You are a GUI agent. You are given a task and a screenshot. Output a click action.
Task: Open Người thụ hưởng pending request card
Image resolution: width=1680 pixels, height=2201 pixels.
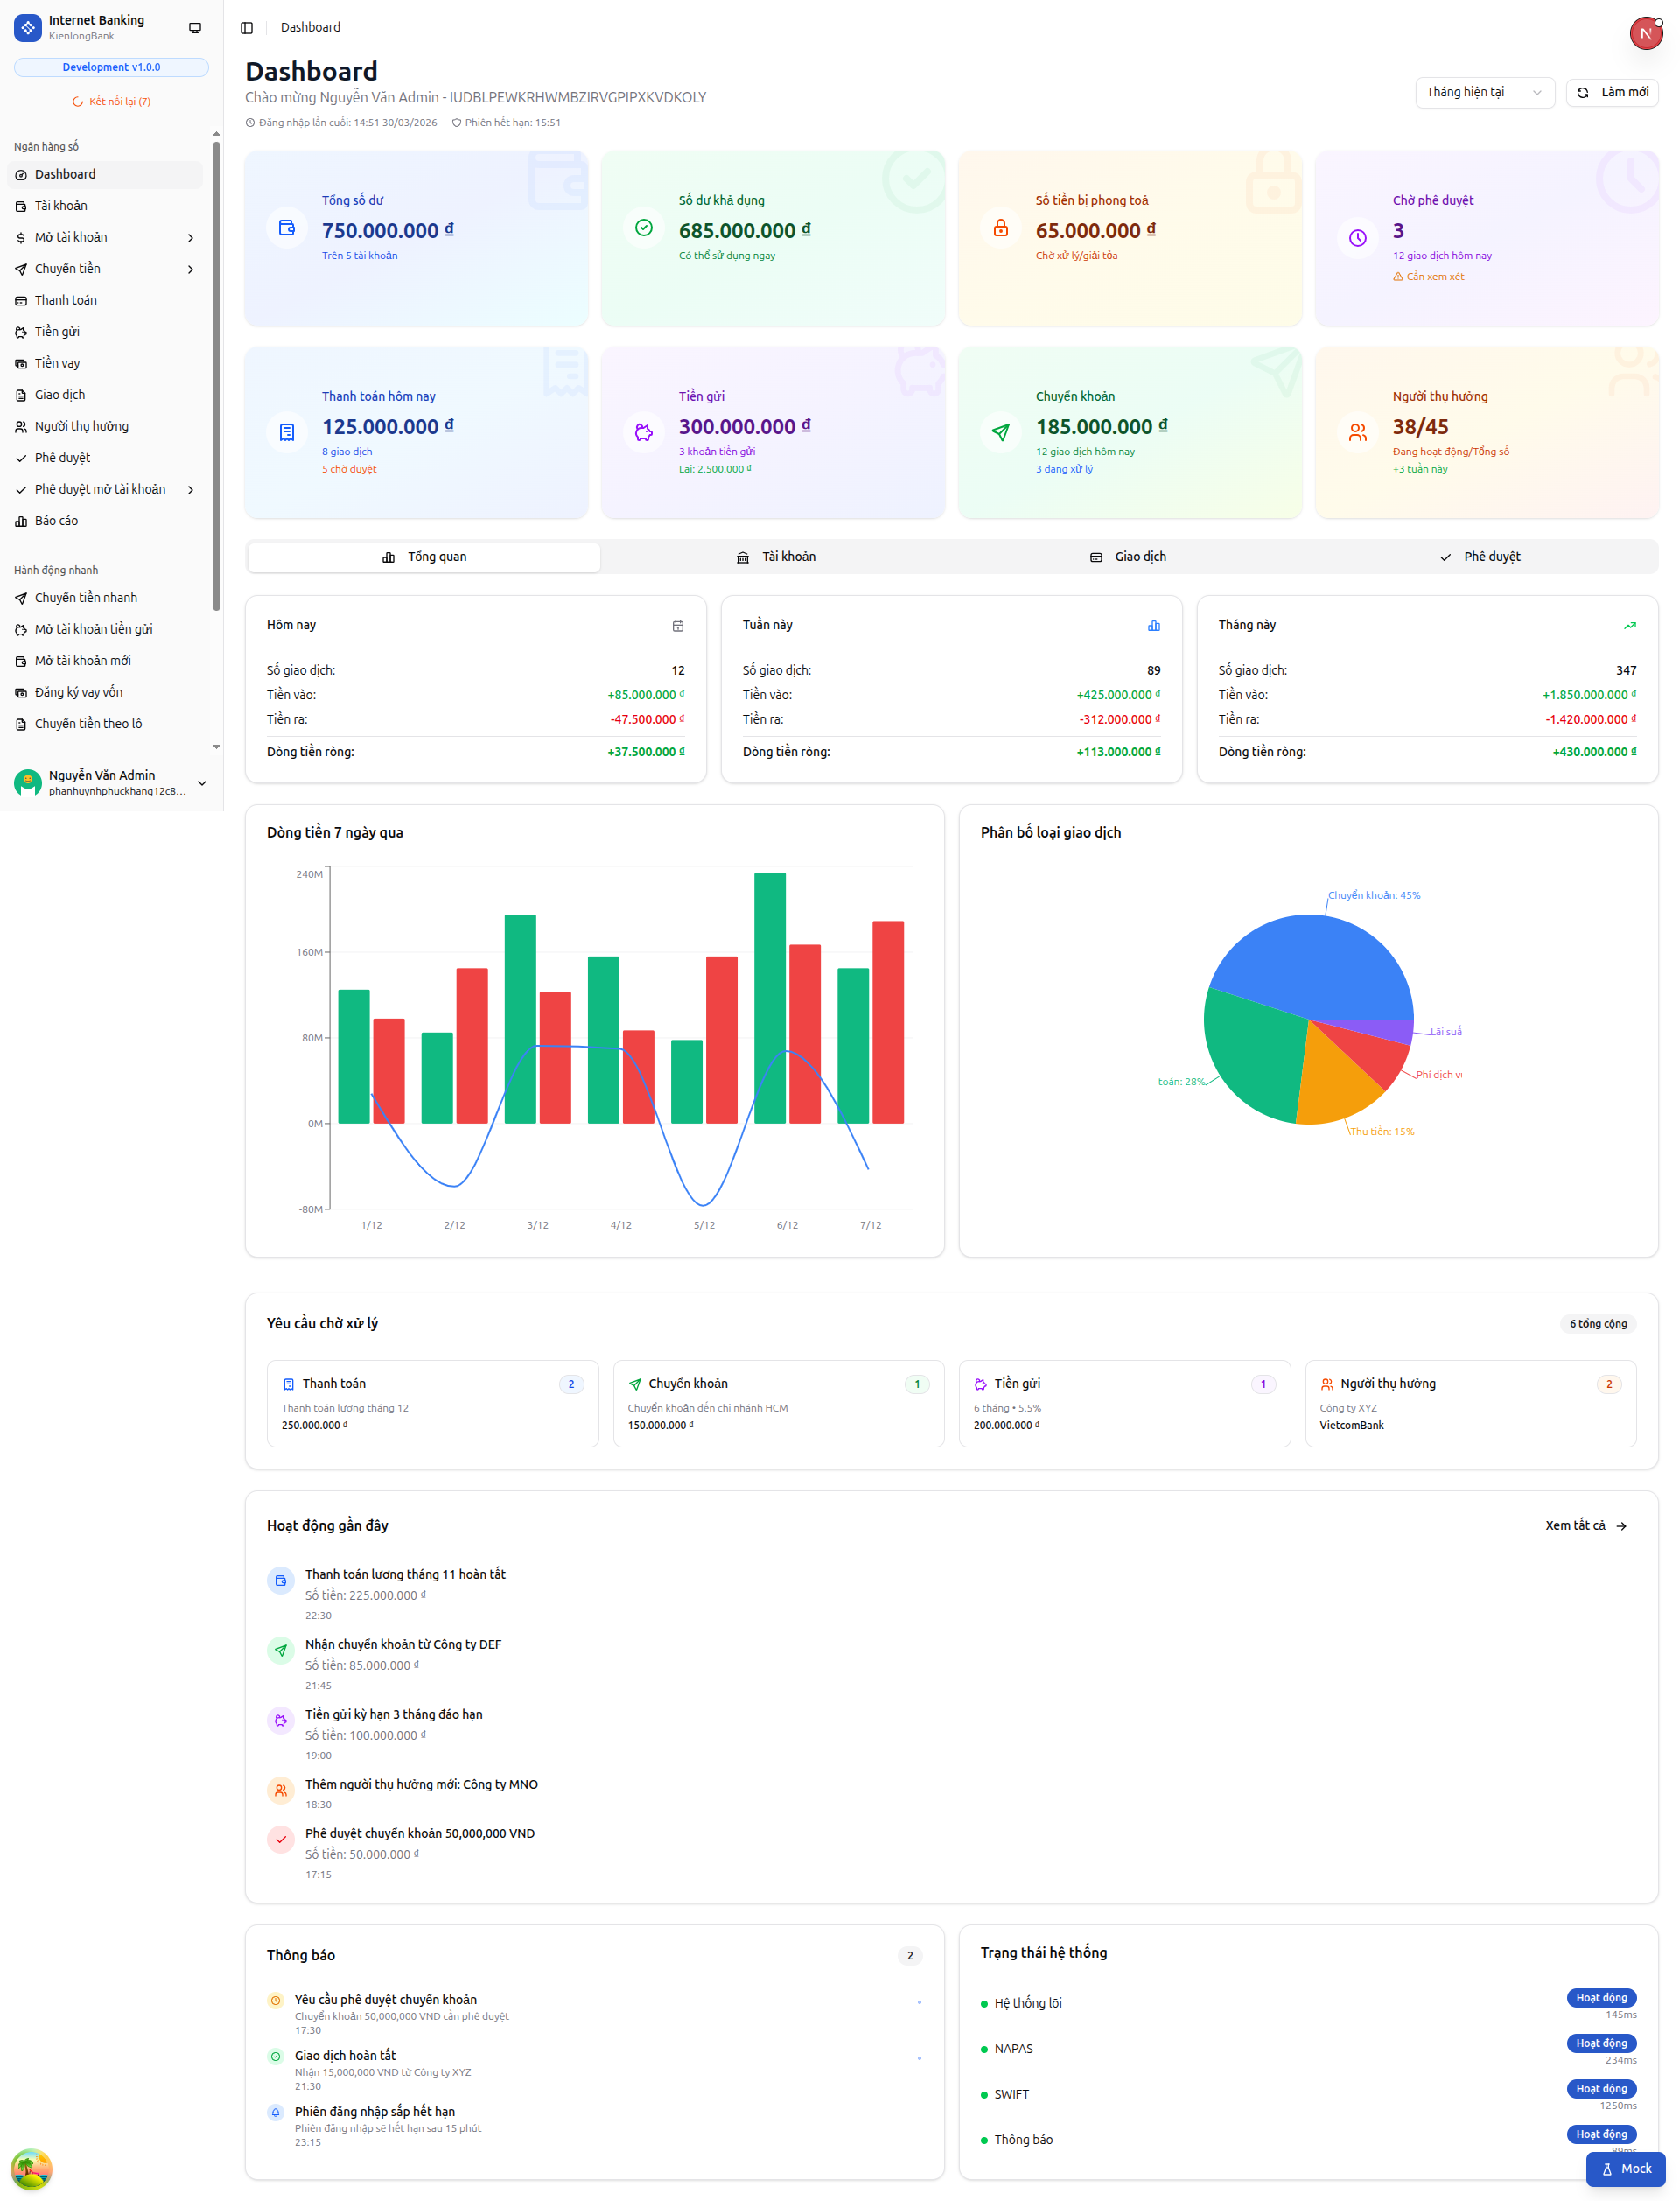[x=1470, y=1403]
